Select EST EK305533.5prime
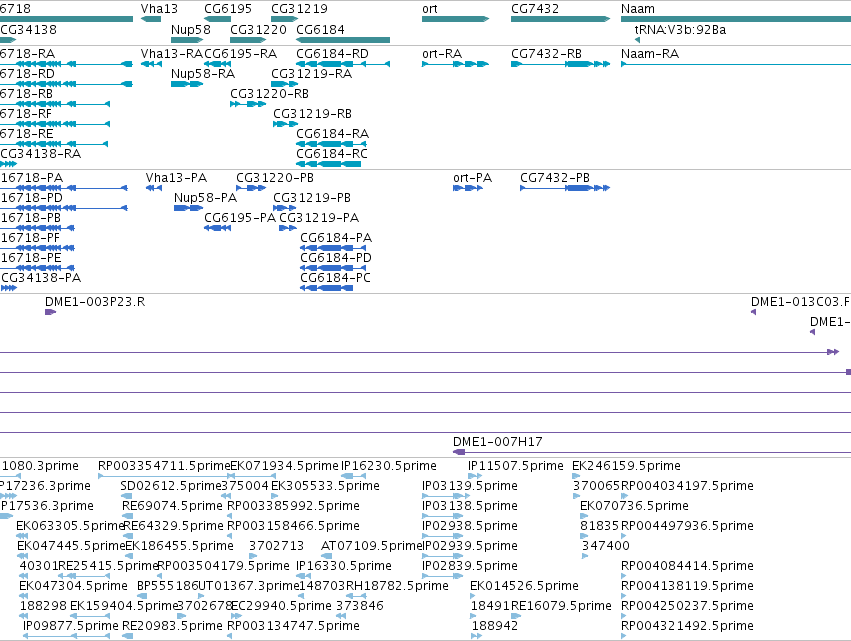The width and height of the screenshot is (851, 641). 275,496
